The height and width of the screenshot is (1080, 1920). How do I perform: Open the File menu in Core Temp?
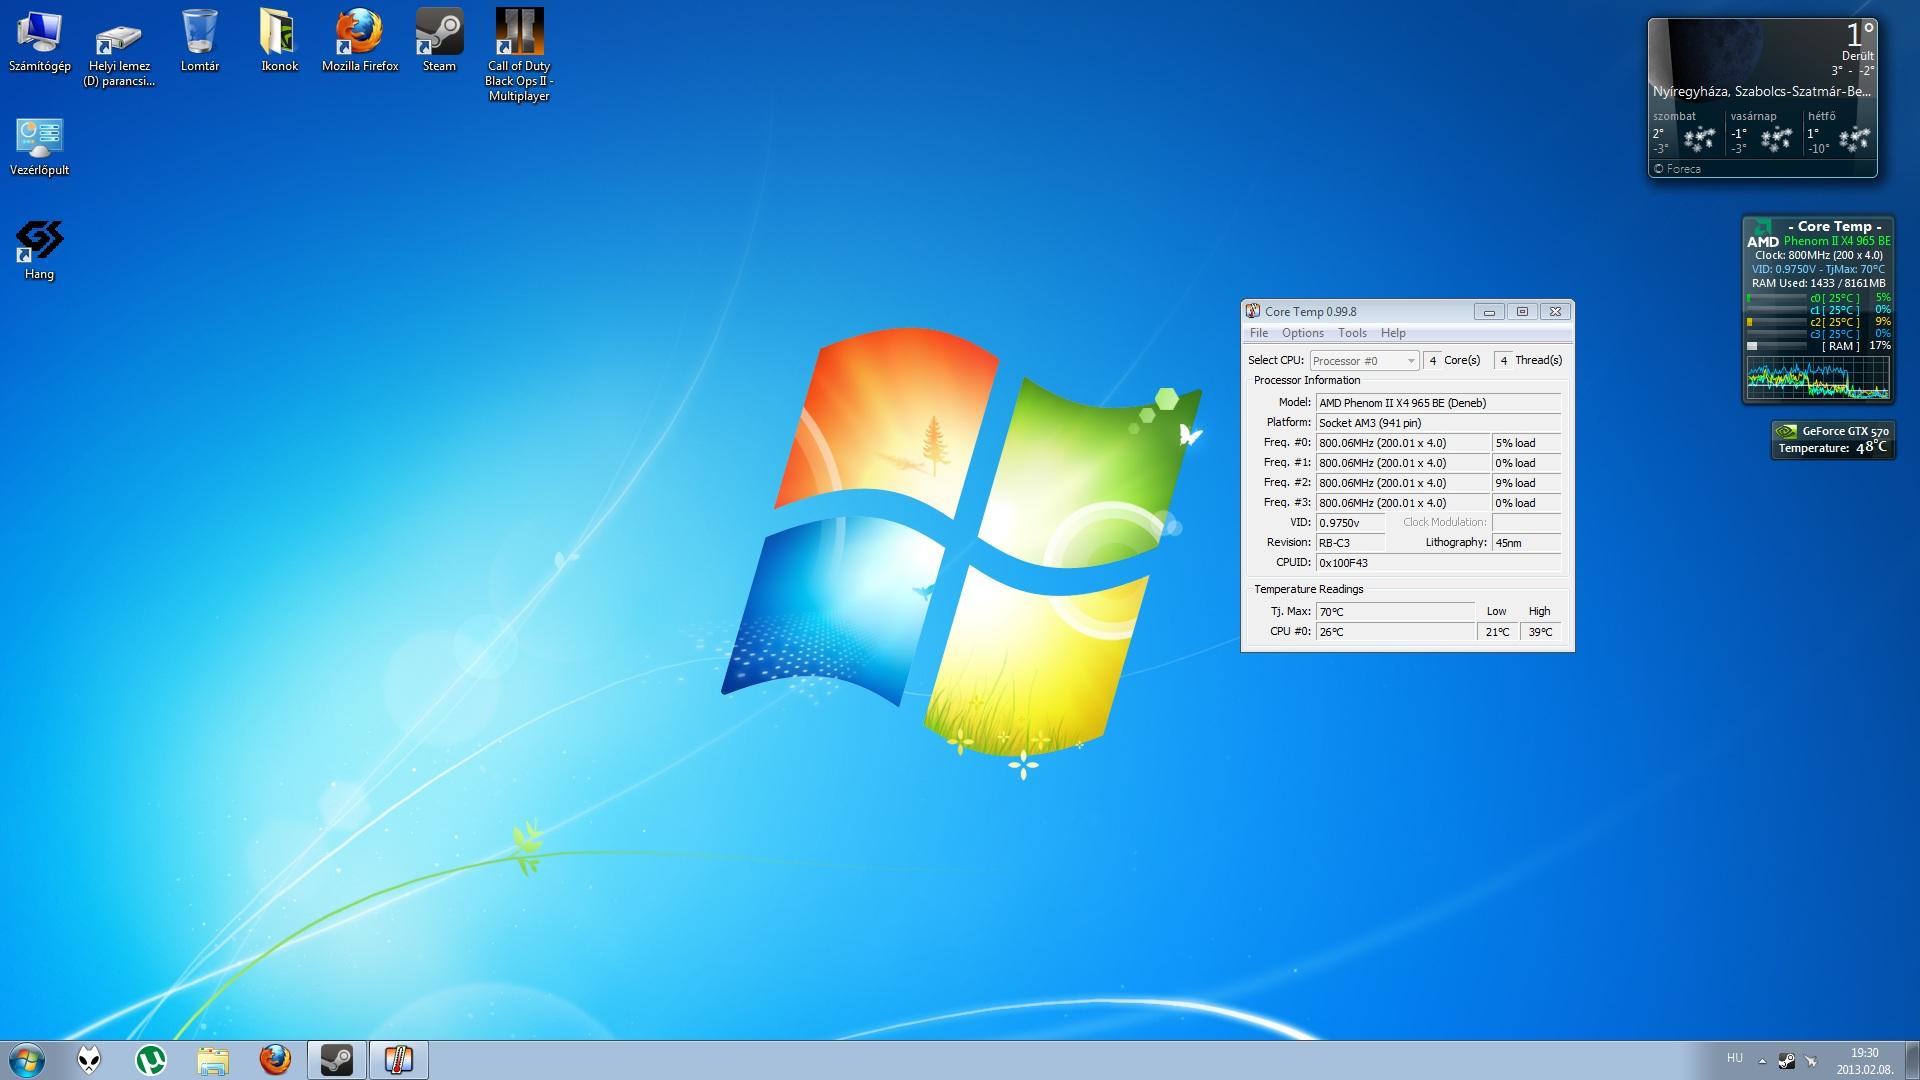(x=1259, y=333)
